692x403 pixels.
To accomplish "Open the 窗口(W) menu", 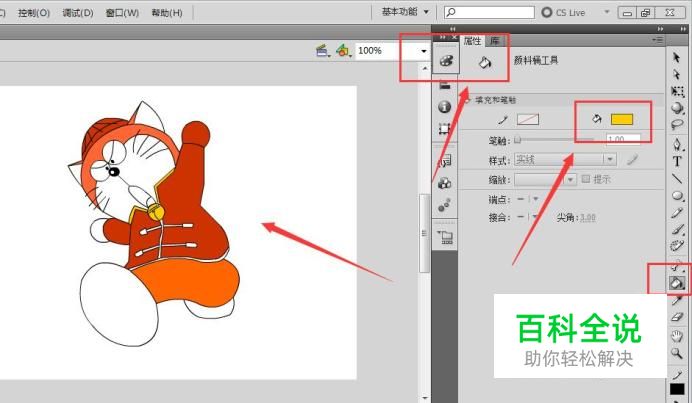I will [122, 12].
